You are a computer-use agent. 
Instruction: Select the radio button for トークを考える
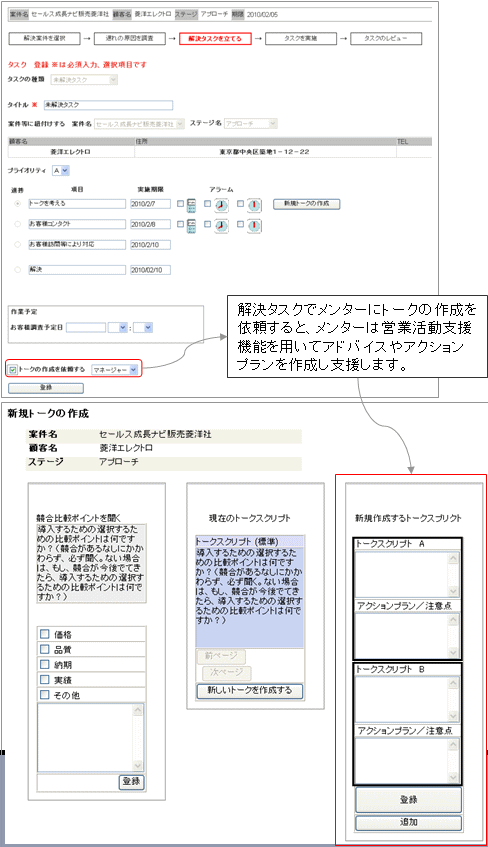pos(17,204)
